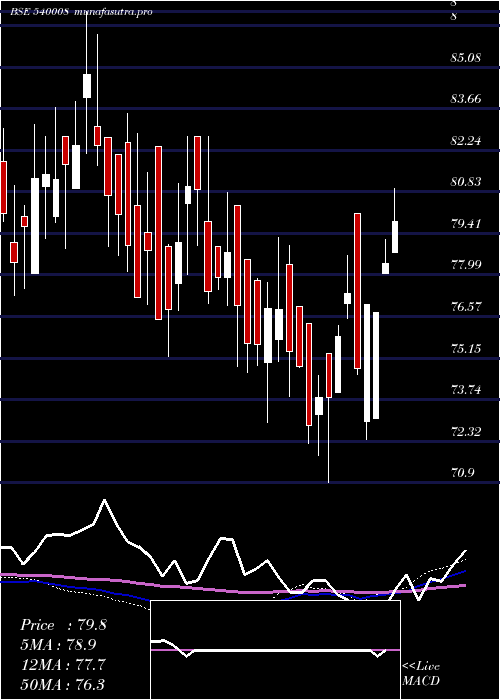
Task: Click the munafasutra.pro site label
Action: tap(113, 12)
